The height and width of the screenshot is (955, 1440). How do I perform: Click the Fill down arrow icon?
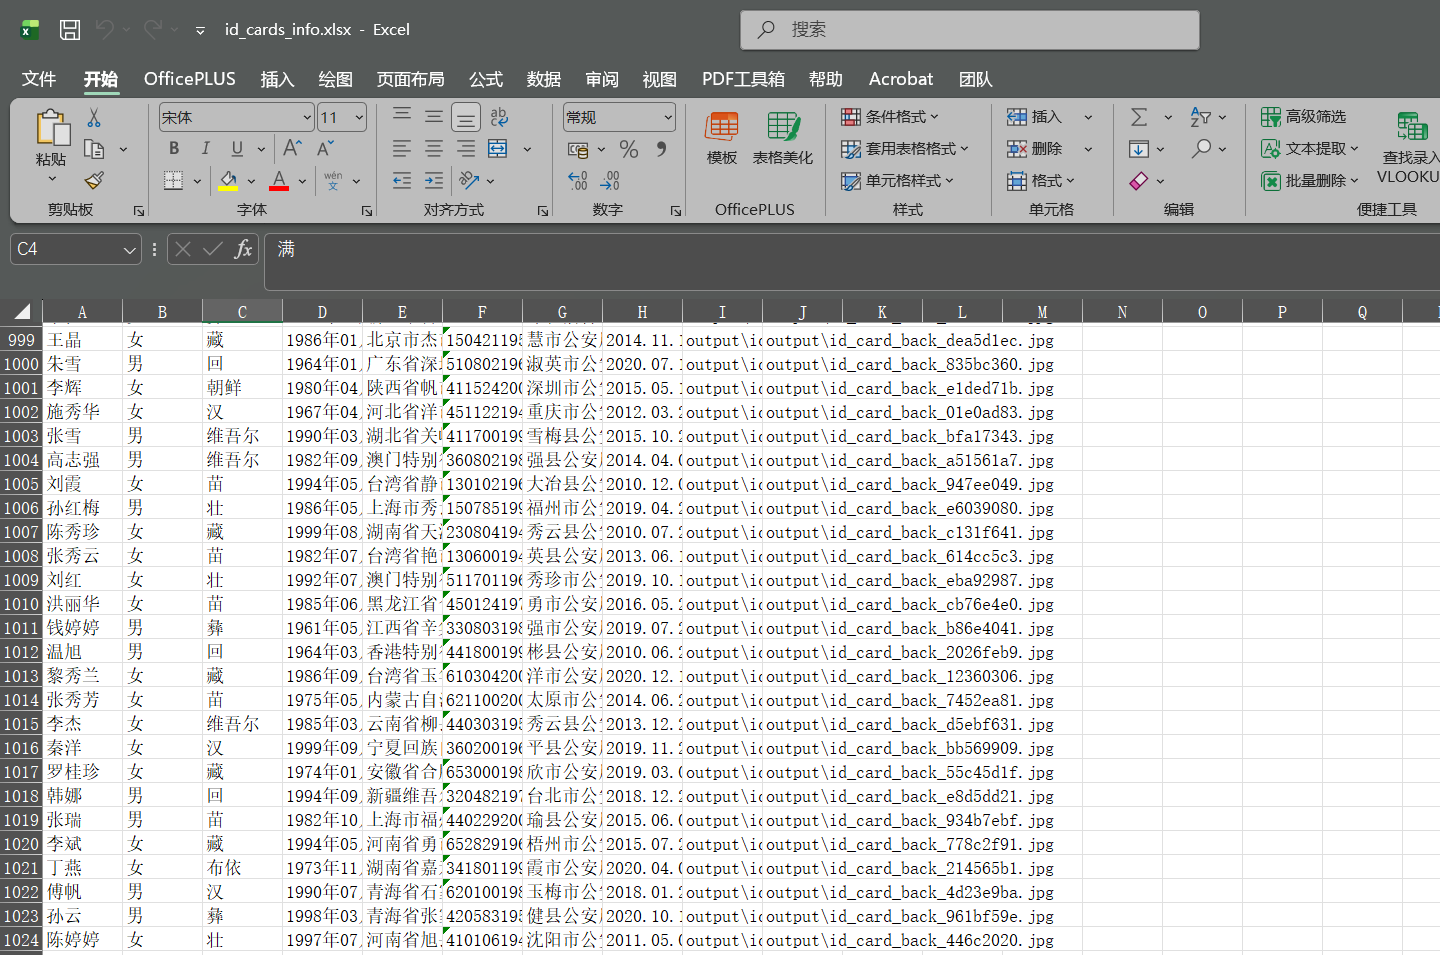(1139, 149)
